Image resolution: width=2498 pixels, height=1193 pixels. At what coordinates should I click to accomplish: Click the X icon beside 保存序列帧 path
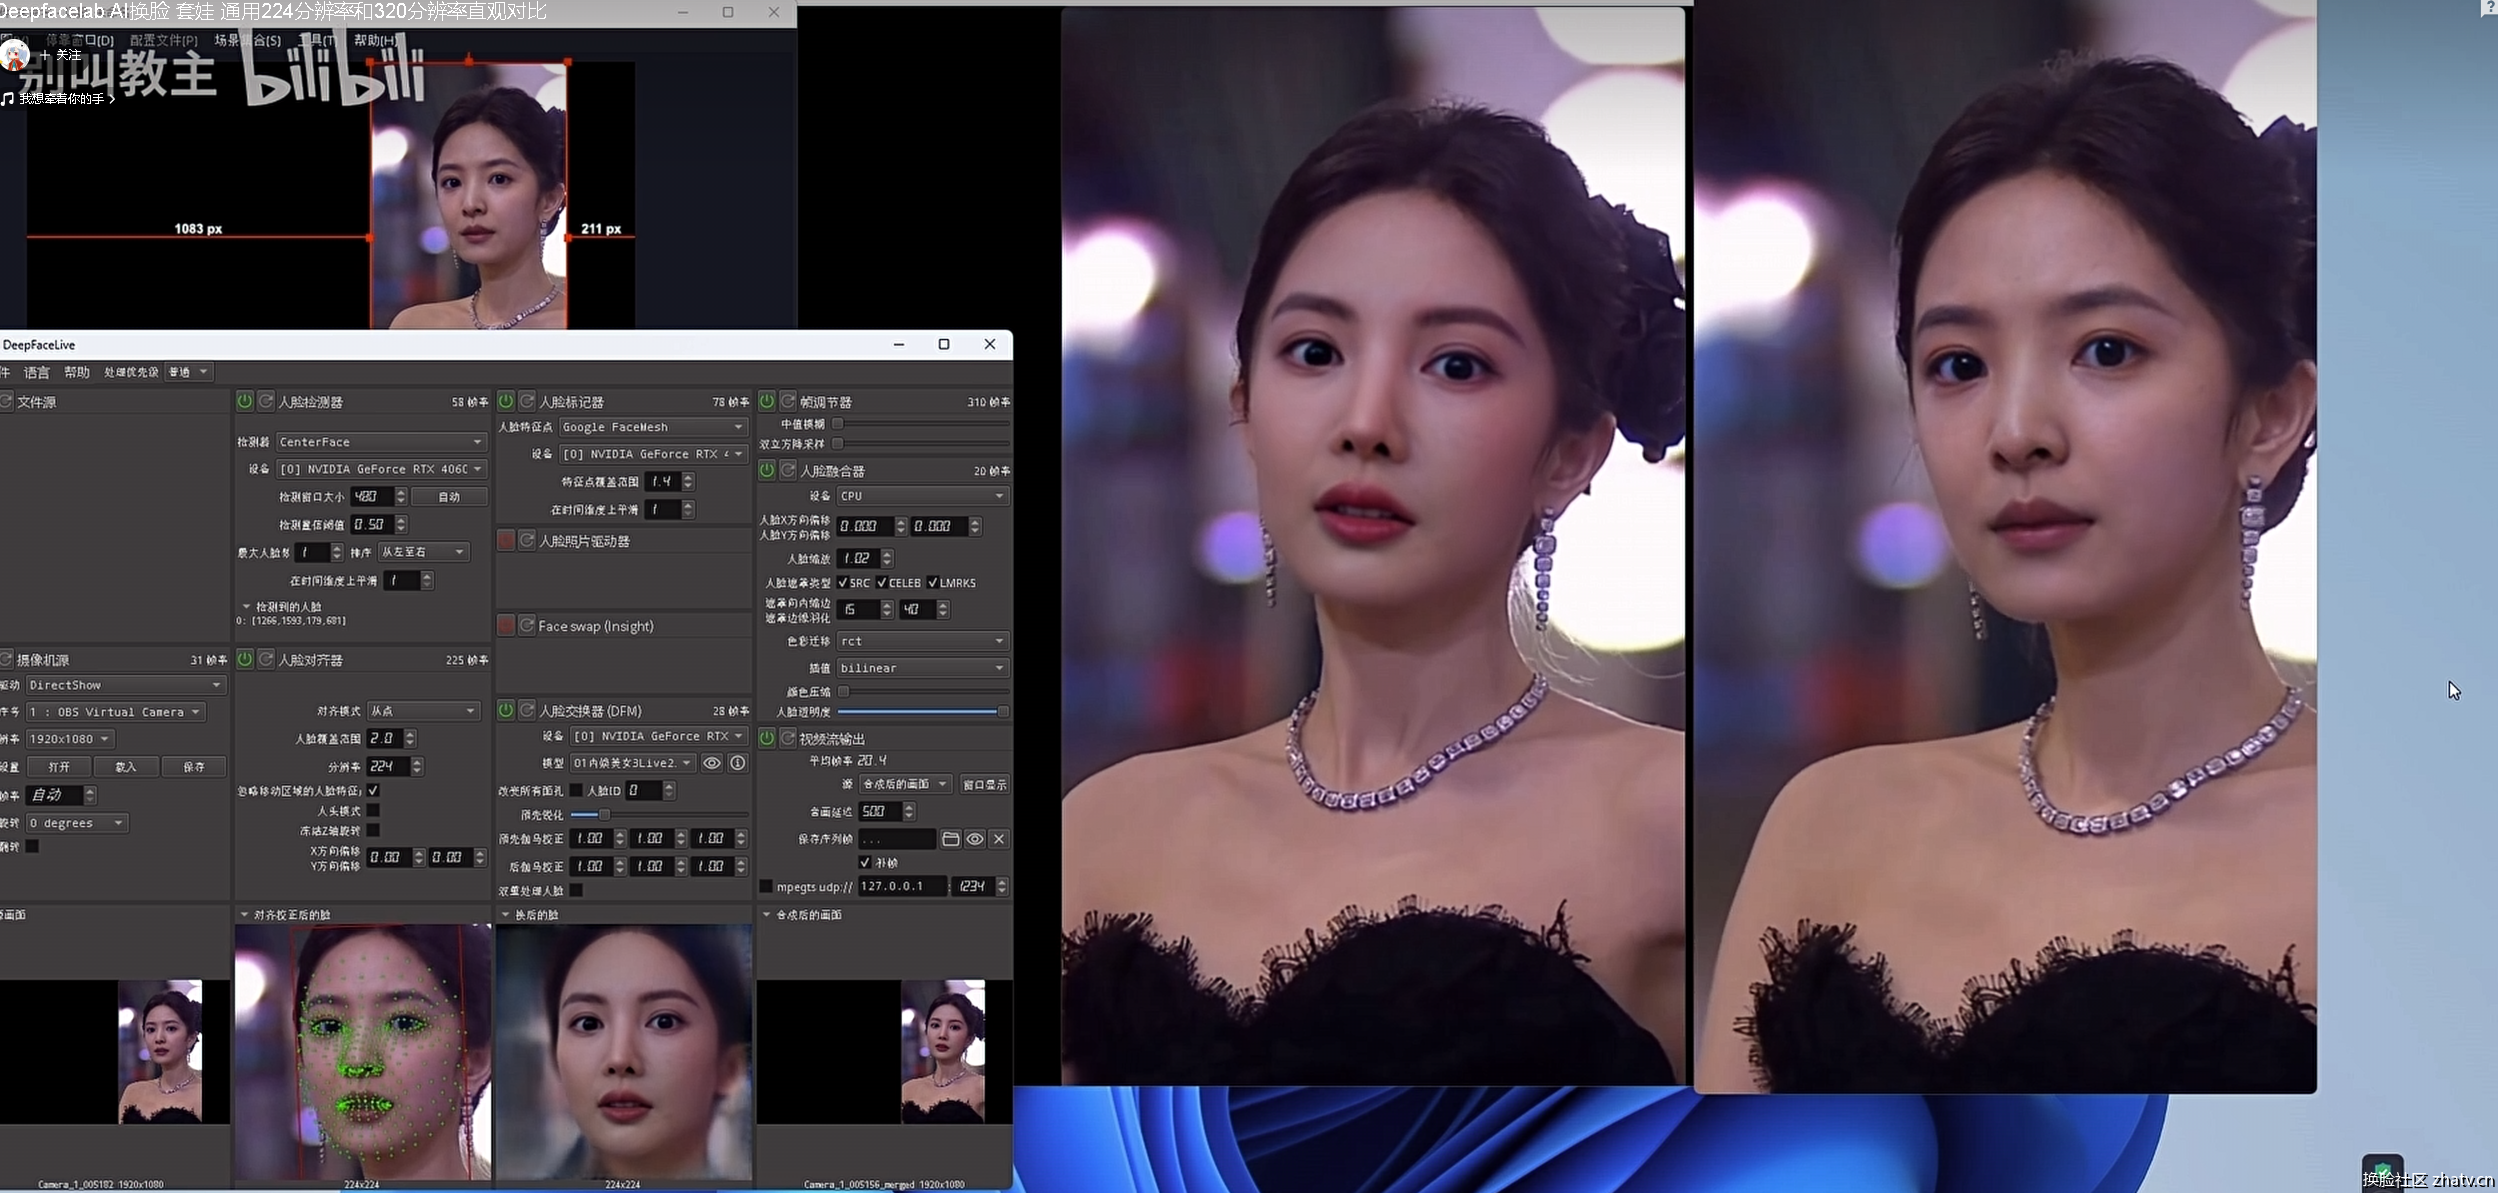point(999,839)
